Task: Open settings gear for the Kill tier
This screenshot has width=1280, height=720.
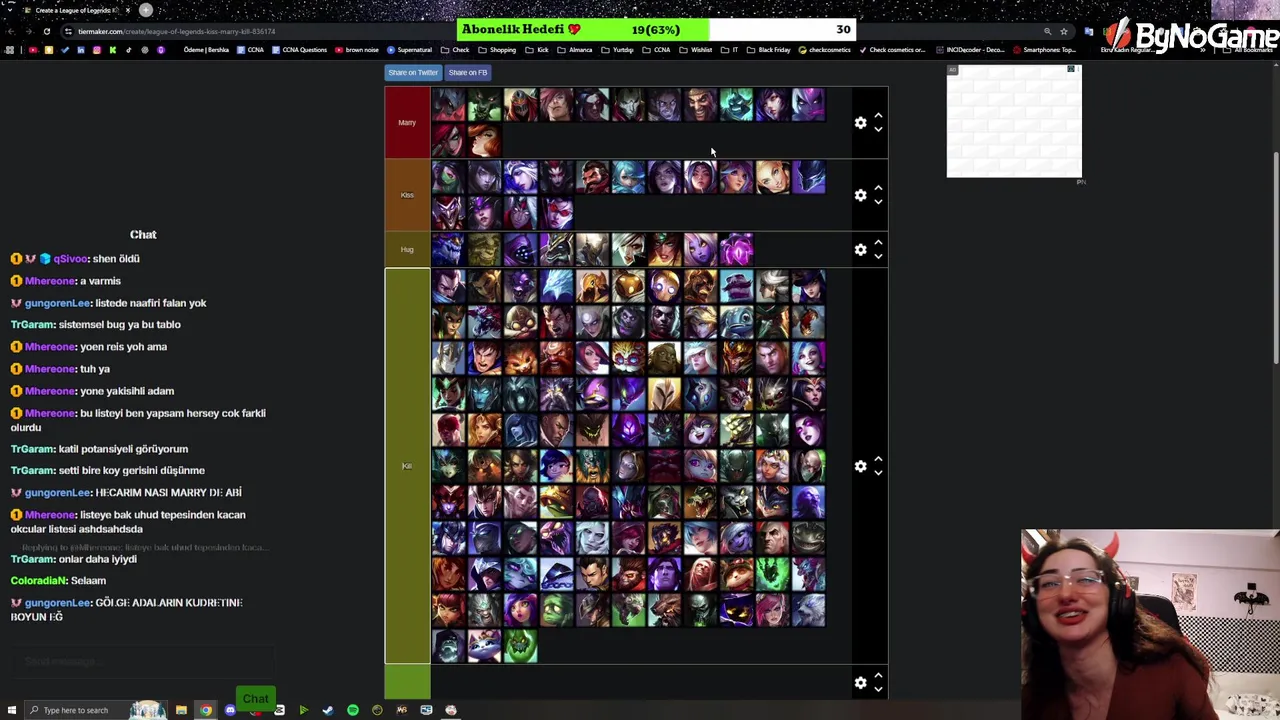Action: 860,466
